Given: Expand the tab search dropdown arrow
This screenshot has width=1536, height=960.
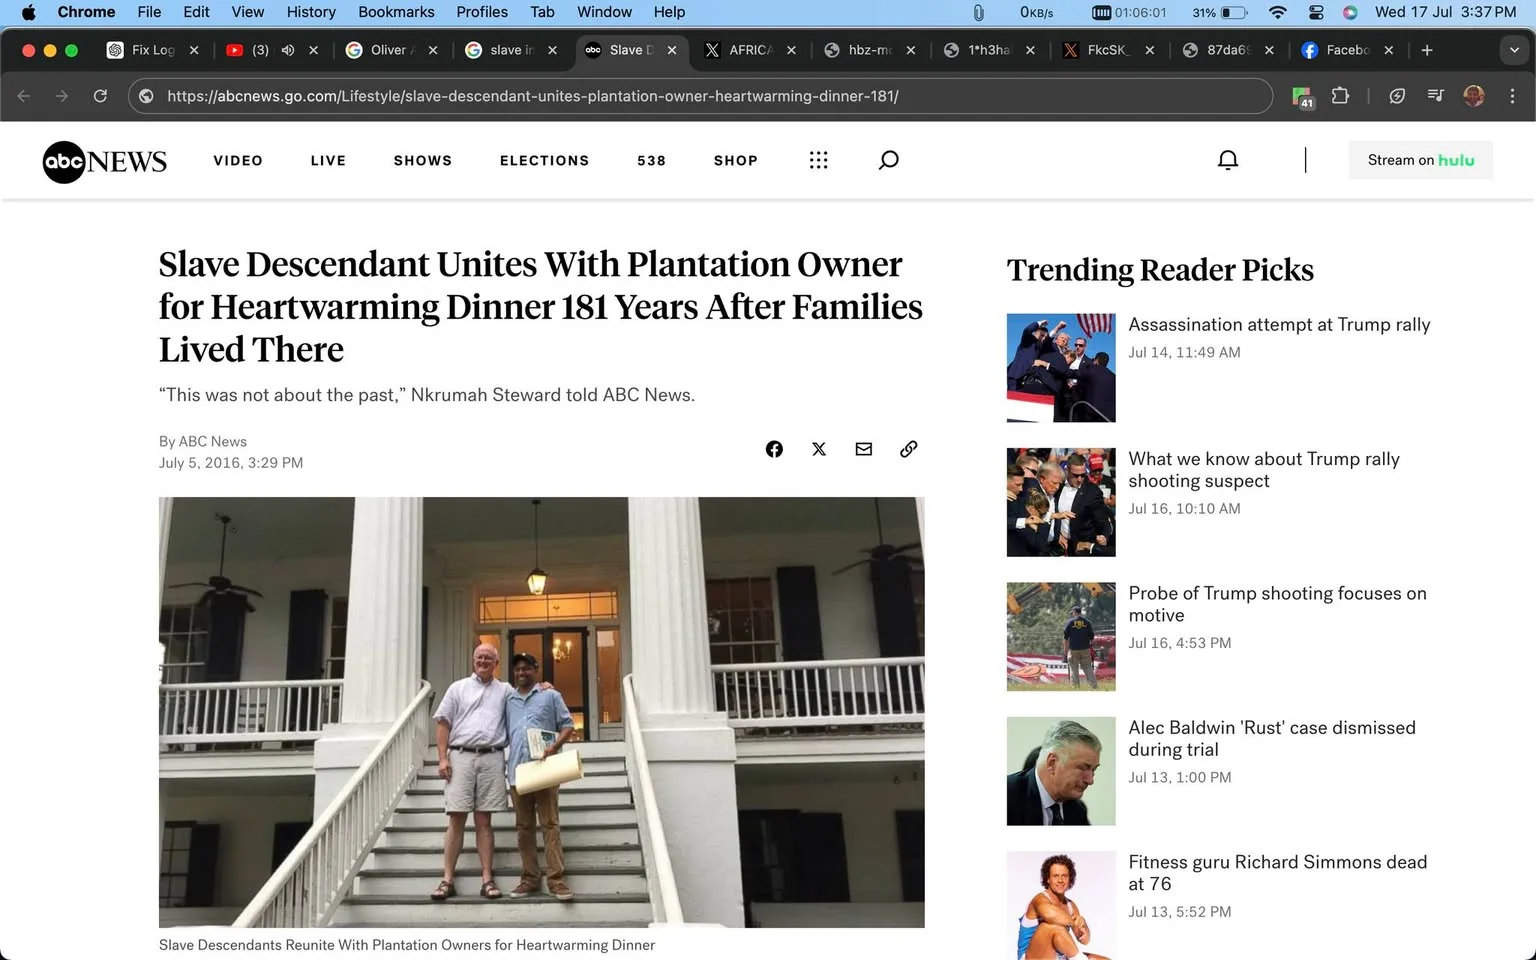Looking at the screenshot, I should coord(1514,50).
